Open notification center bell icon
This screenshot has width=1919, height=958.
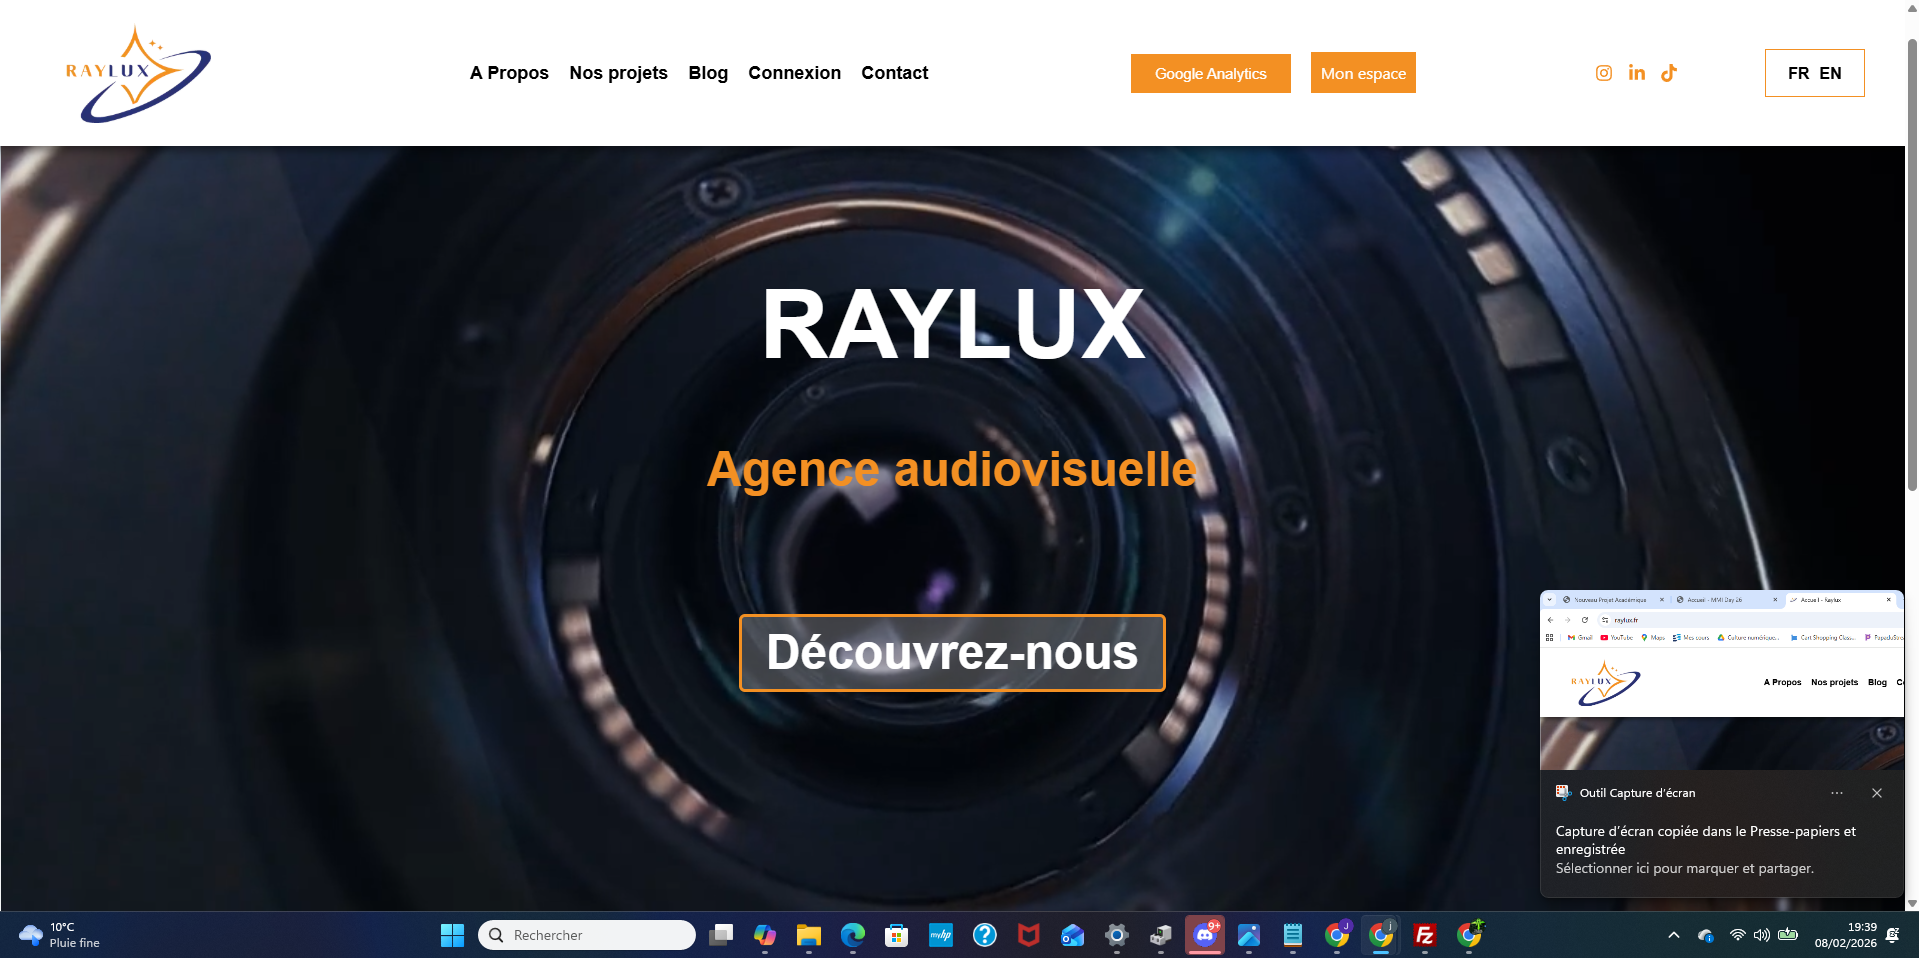click(x=1893, y=935)
